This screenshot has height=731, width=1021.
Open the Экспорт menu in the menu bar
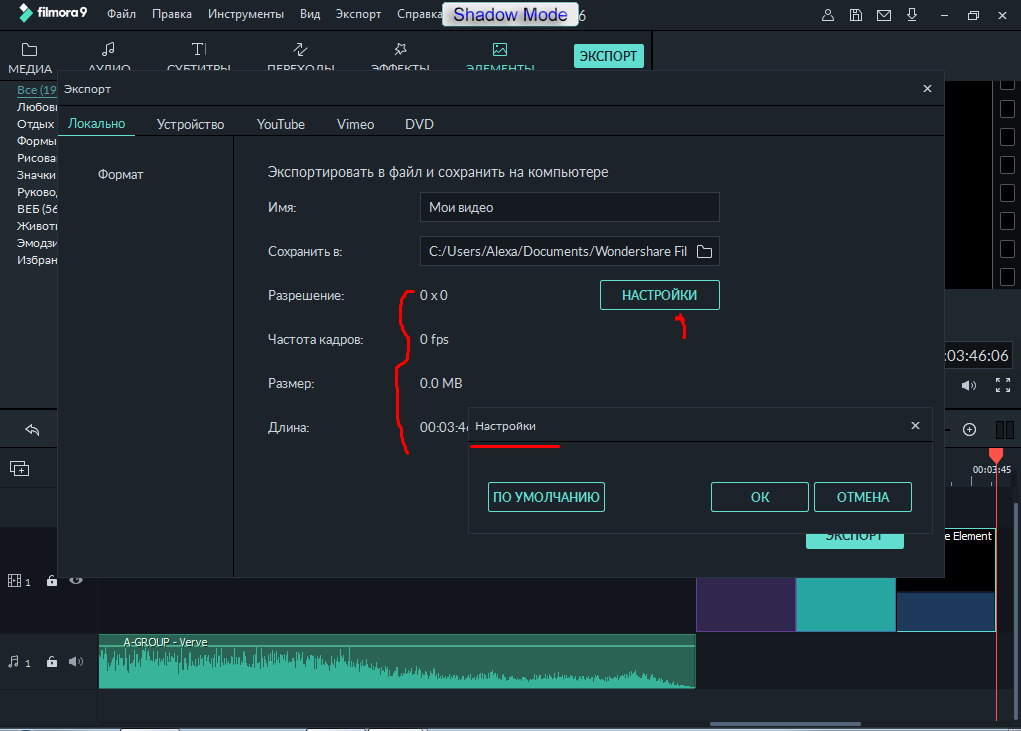[x=358, y=15]
